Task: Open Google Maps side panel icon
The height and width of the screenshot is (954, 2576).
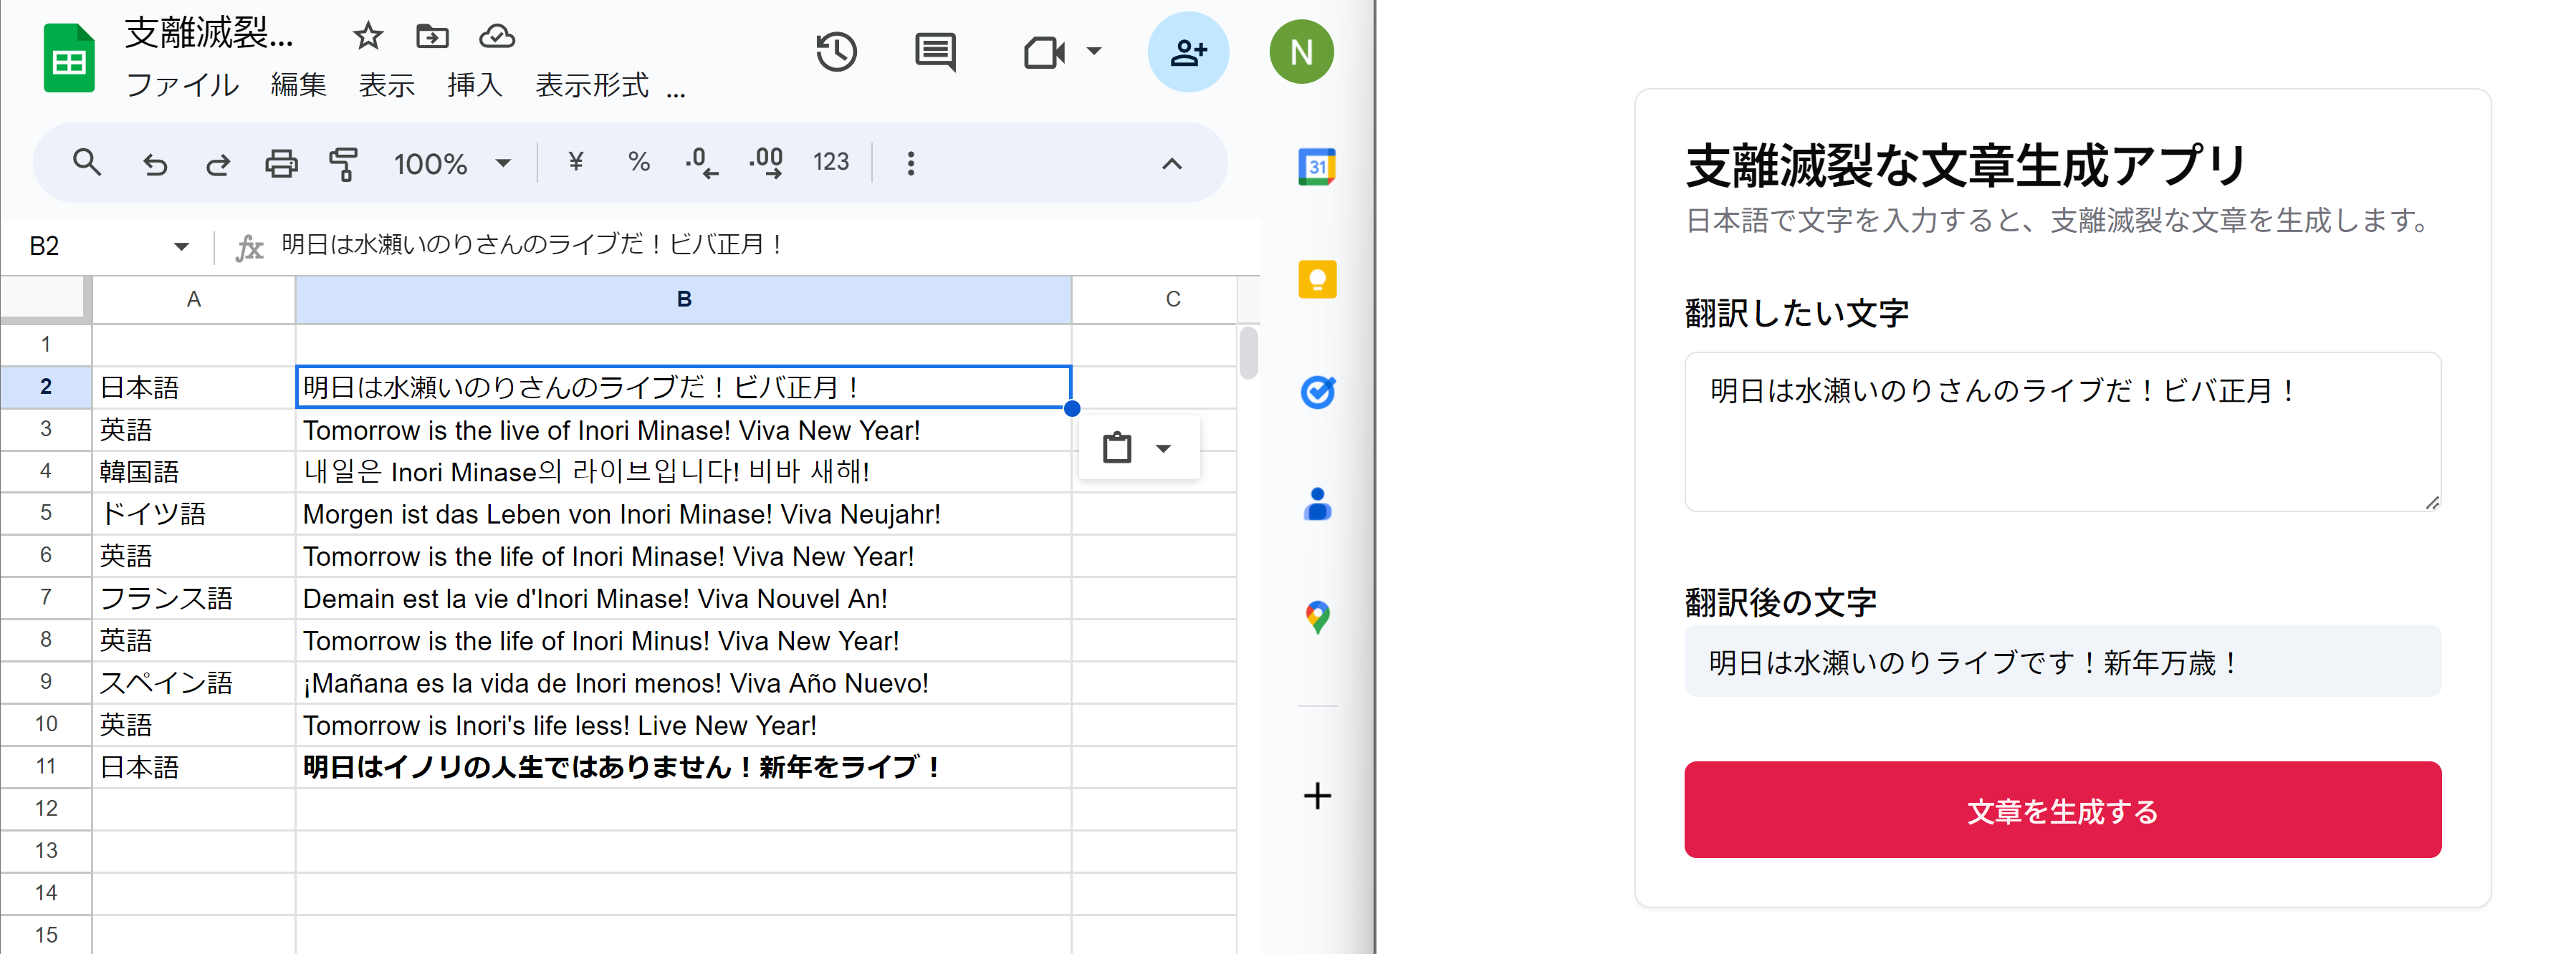Action: [1317, 617]
